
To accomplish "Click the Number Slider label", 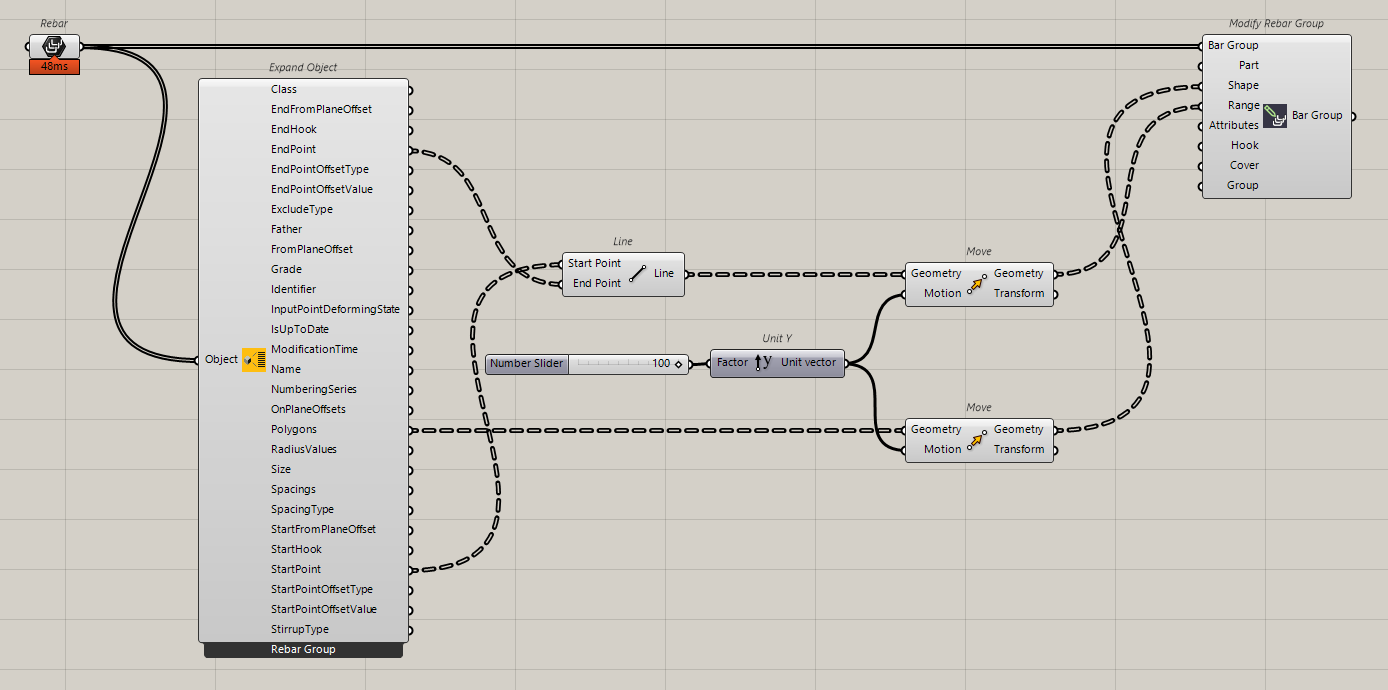I will [x=527, y=364].
